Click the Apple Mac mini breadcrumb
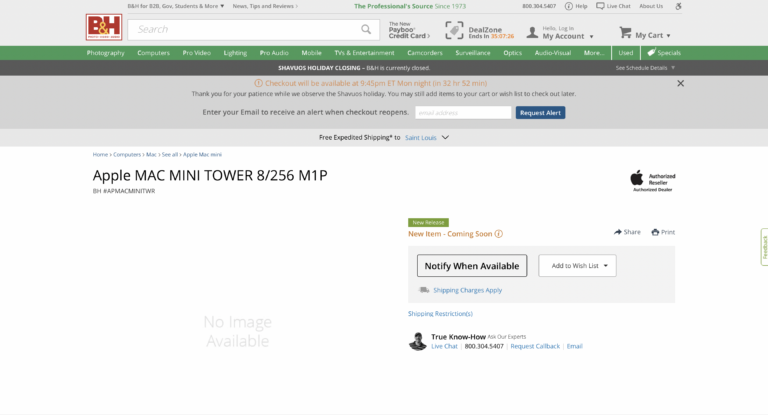Image resolution: width=768 pixels, height=415 pixels. (x=202, y=154)
